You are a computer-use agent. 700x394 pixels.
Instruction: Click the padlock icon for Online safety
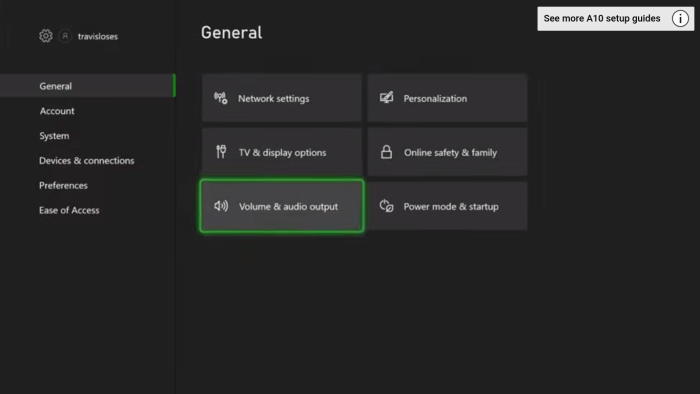pyautogui.click(x=386, y=152)
